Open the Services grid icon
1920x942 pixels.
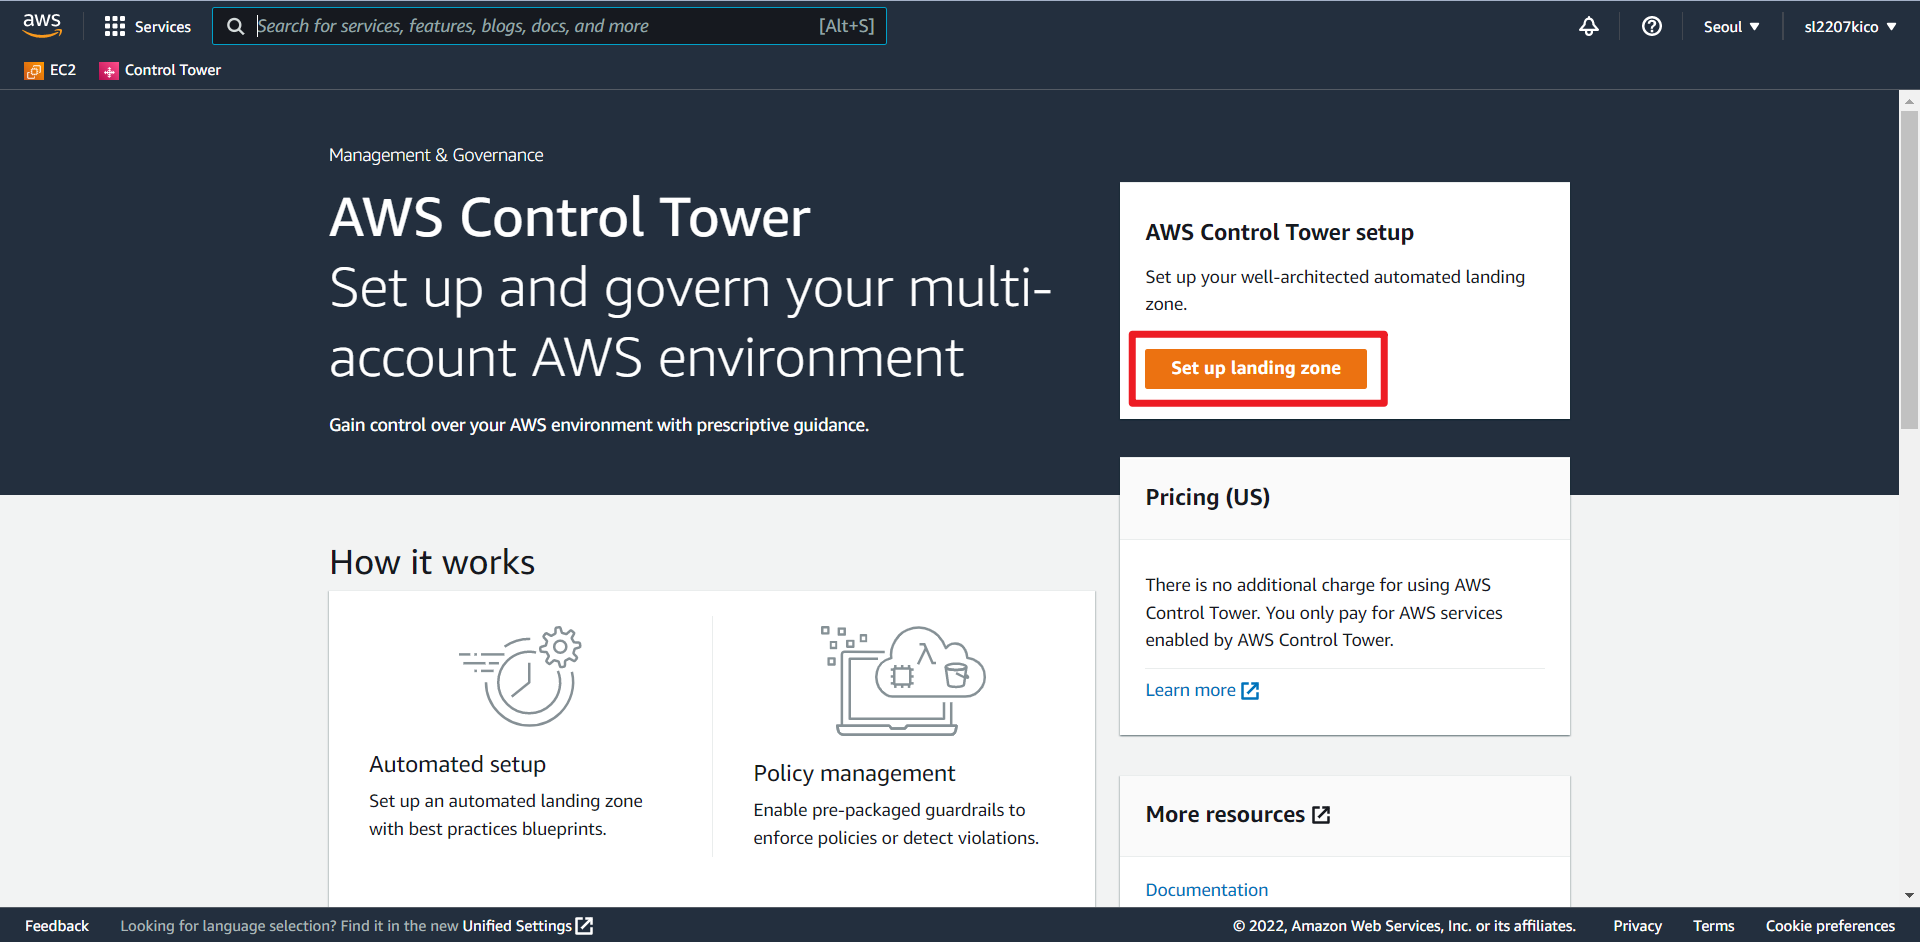(115, 25)
